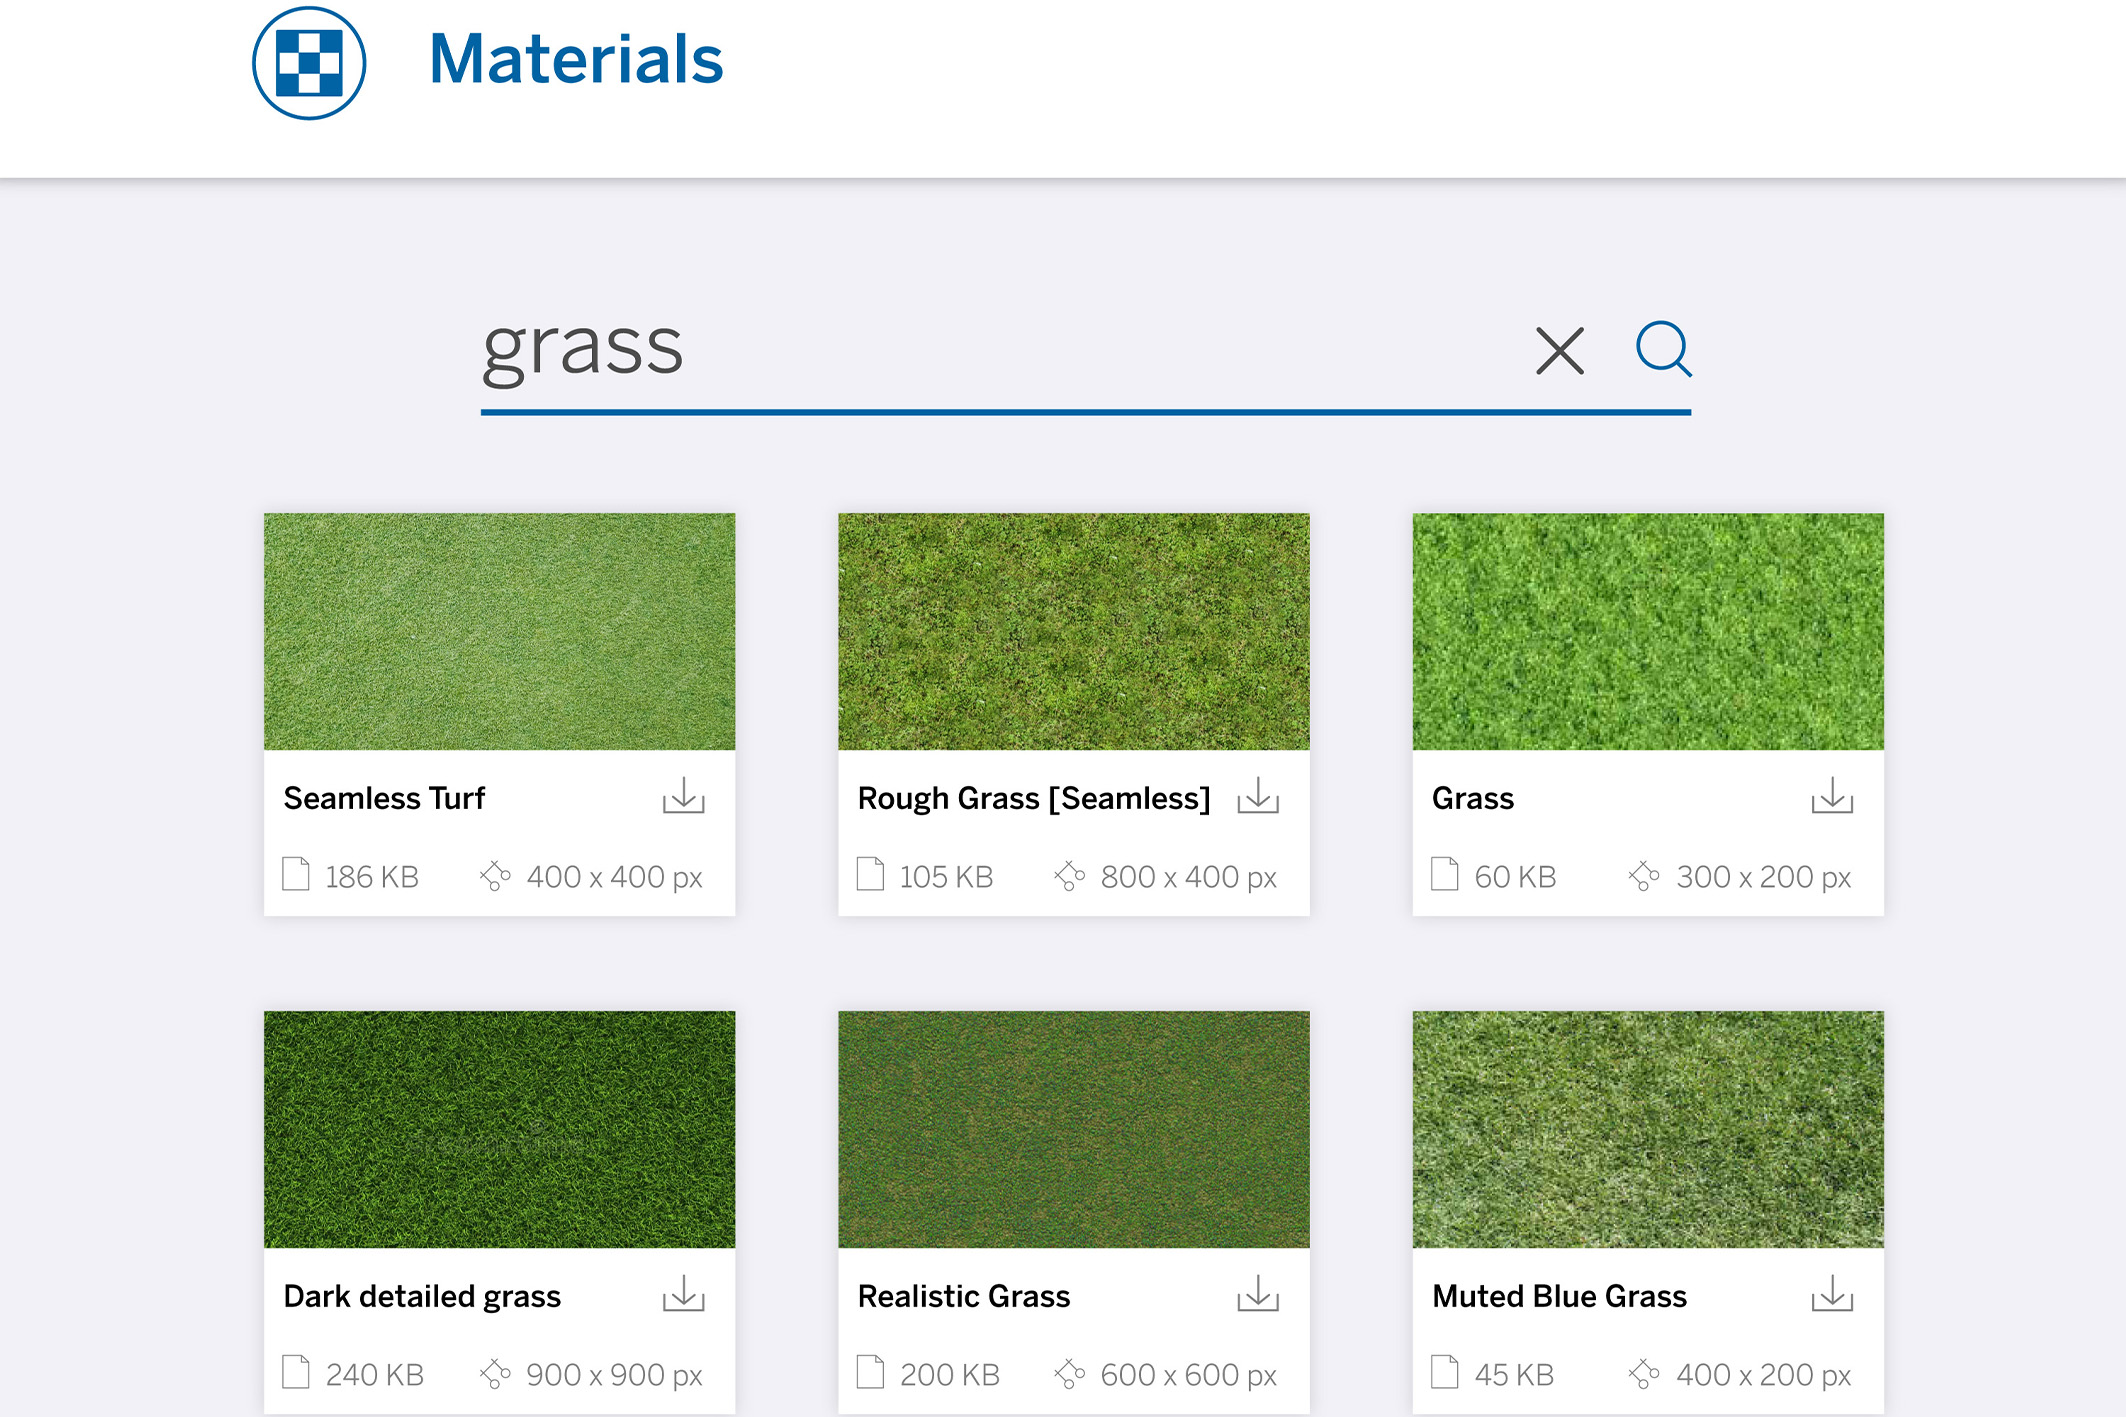Click the 60 KB file size
This screenshot has height=1417, width=2126.
[x=1515, y=877]
